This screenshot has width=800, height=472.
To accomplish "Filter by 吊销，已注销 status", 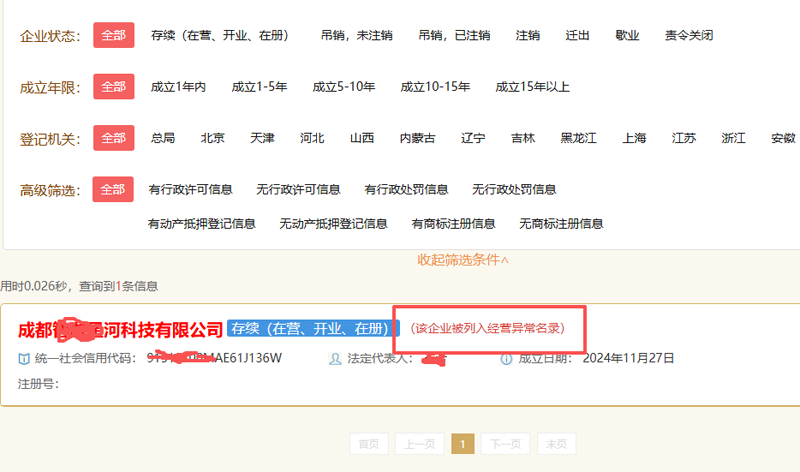I will click(x=454, y=35).
